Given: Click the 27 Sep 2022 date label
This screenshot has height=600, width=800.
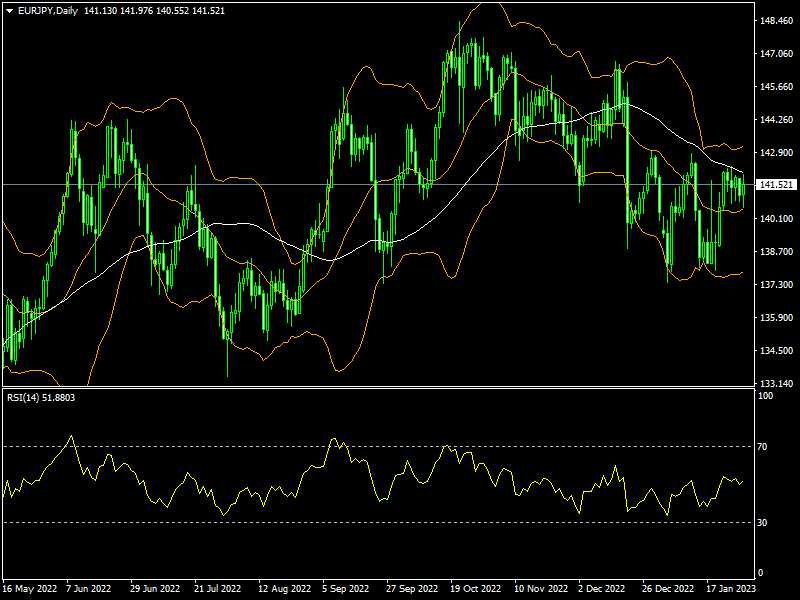Looking at the screenshot, I should tap(412, 588).
